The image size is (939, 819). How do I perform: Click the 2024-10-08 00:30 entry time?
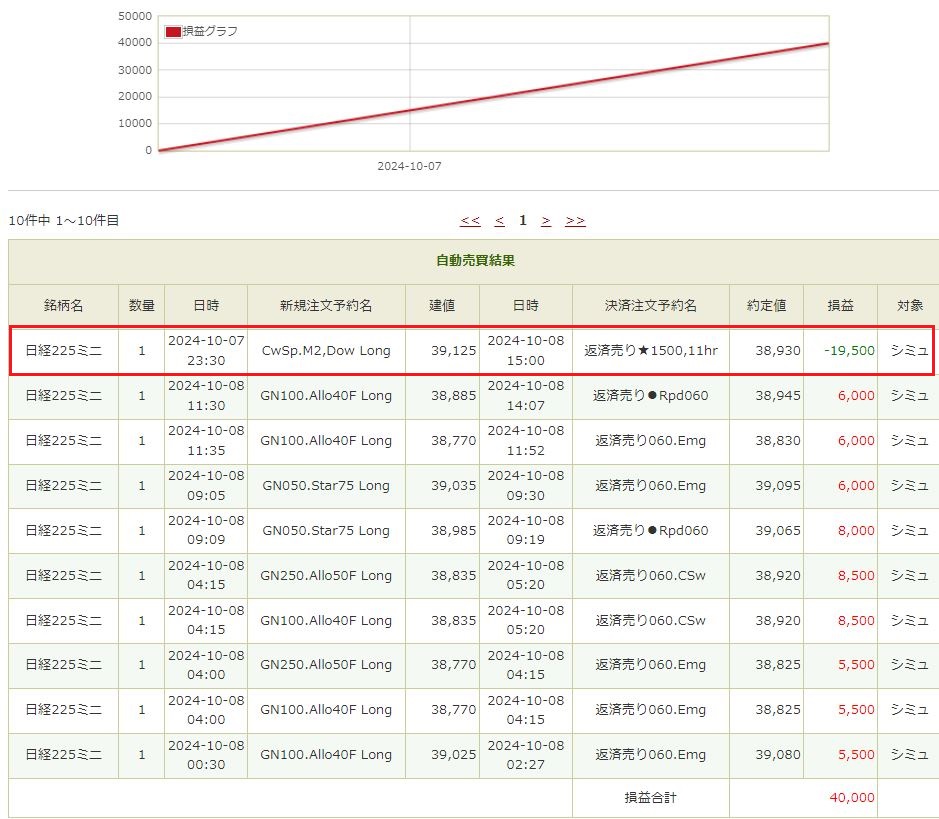click(206, 755)
